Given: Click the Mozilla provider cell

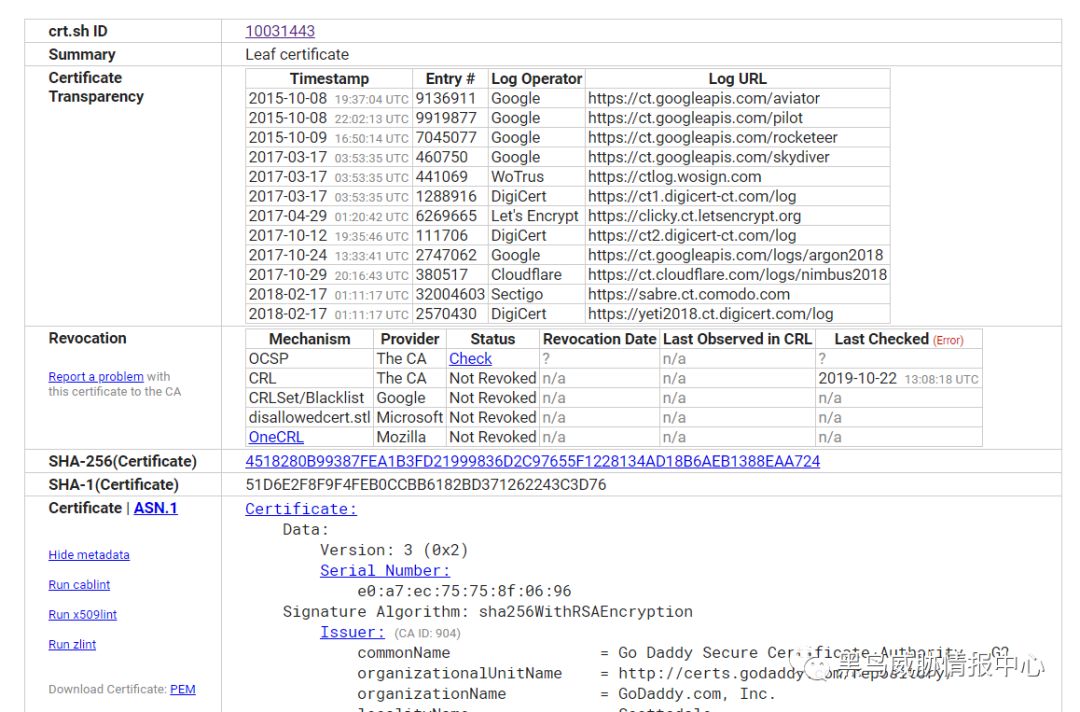Looking at the screenshot, I should point(401,437).
